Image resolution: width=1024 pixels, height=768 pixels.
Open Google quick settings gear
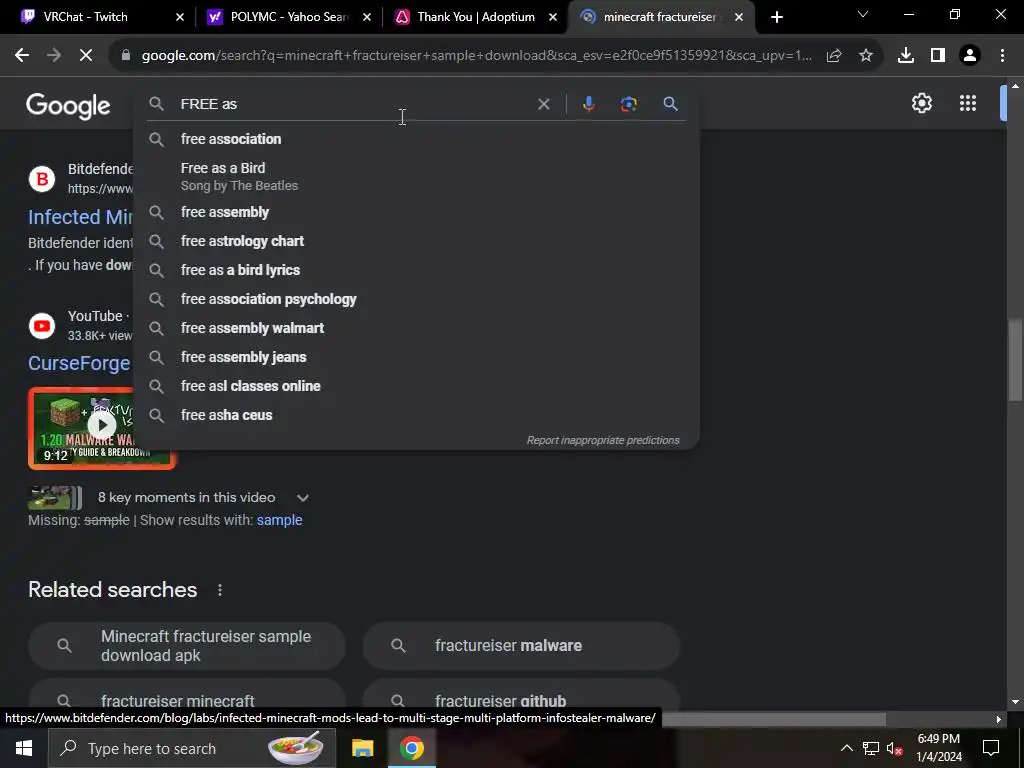(x=921, y=103)
